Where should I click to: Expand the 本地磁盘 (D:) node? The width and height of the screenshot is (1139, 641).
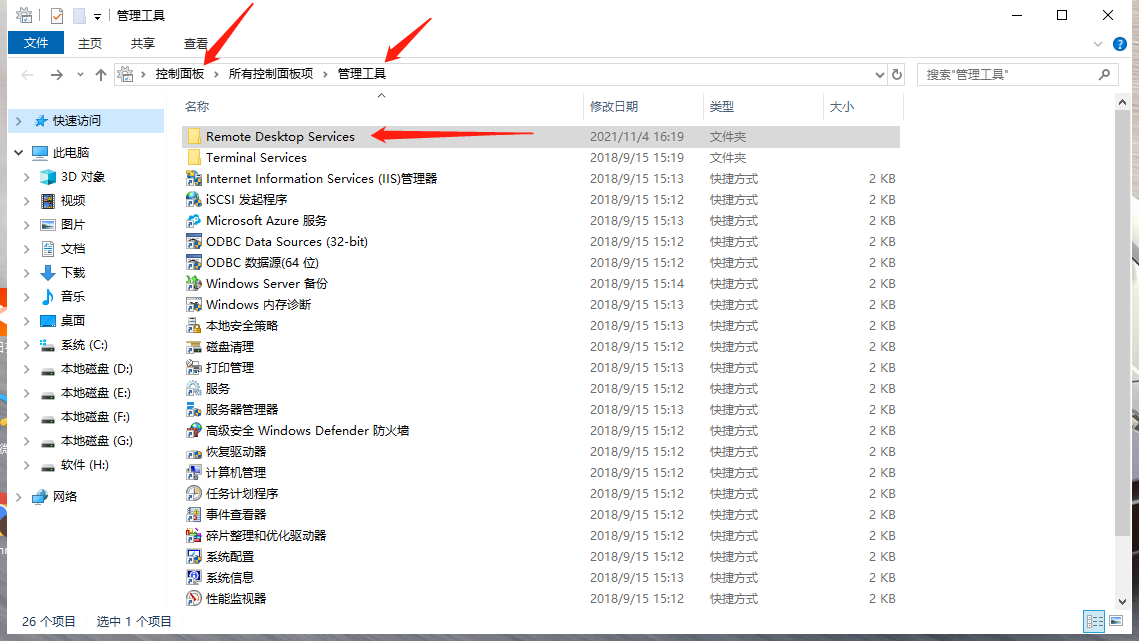(27, 369)
